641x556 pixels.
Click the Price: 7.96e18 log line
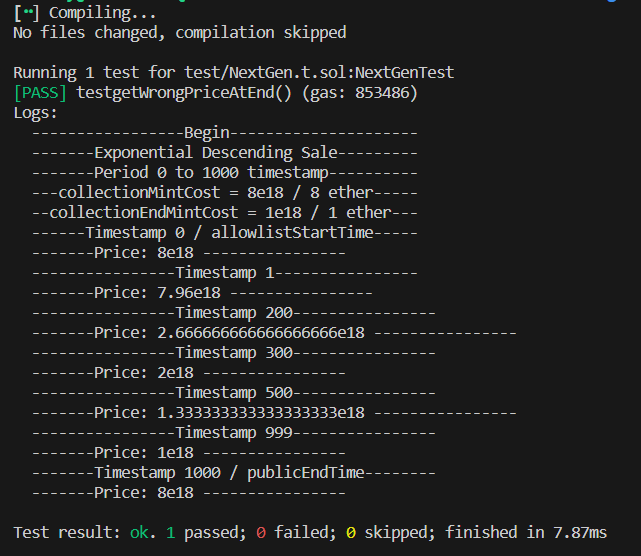(x=202, y=293)
